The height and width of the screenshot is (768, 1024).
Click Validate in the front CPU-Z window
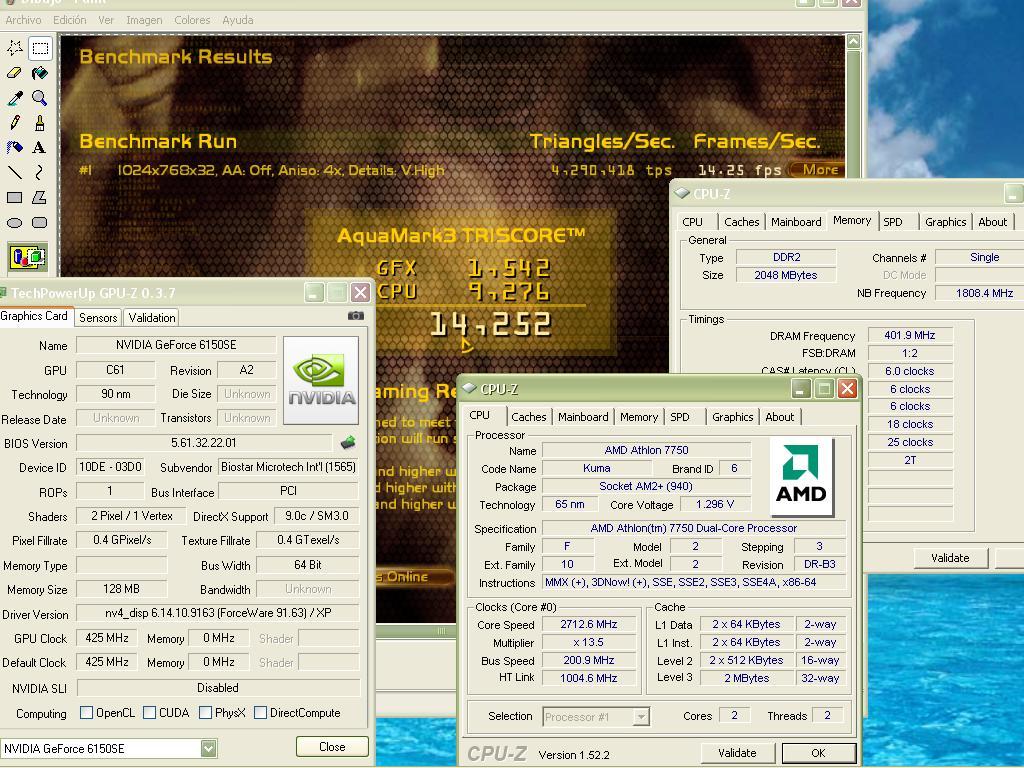(737, 753)
